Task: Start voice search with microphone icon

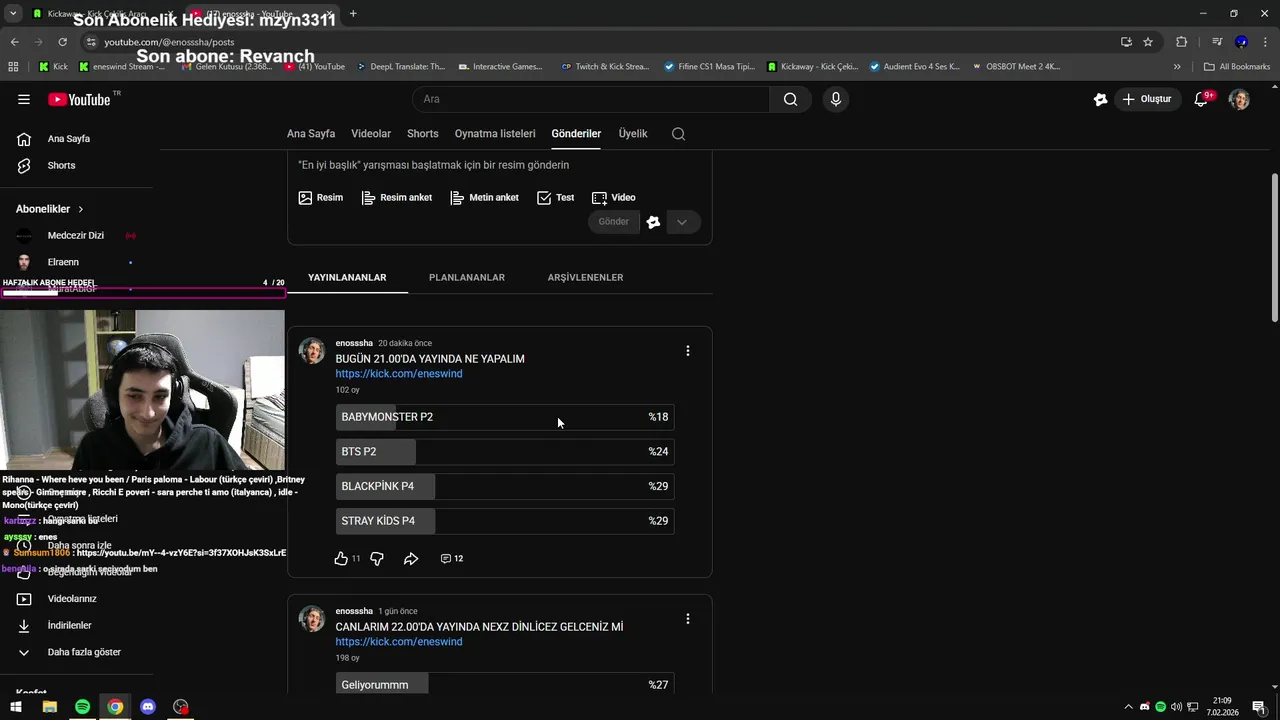Action: click(836, 99)
